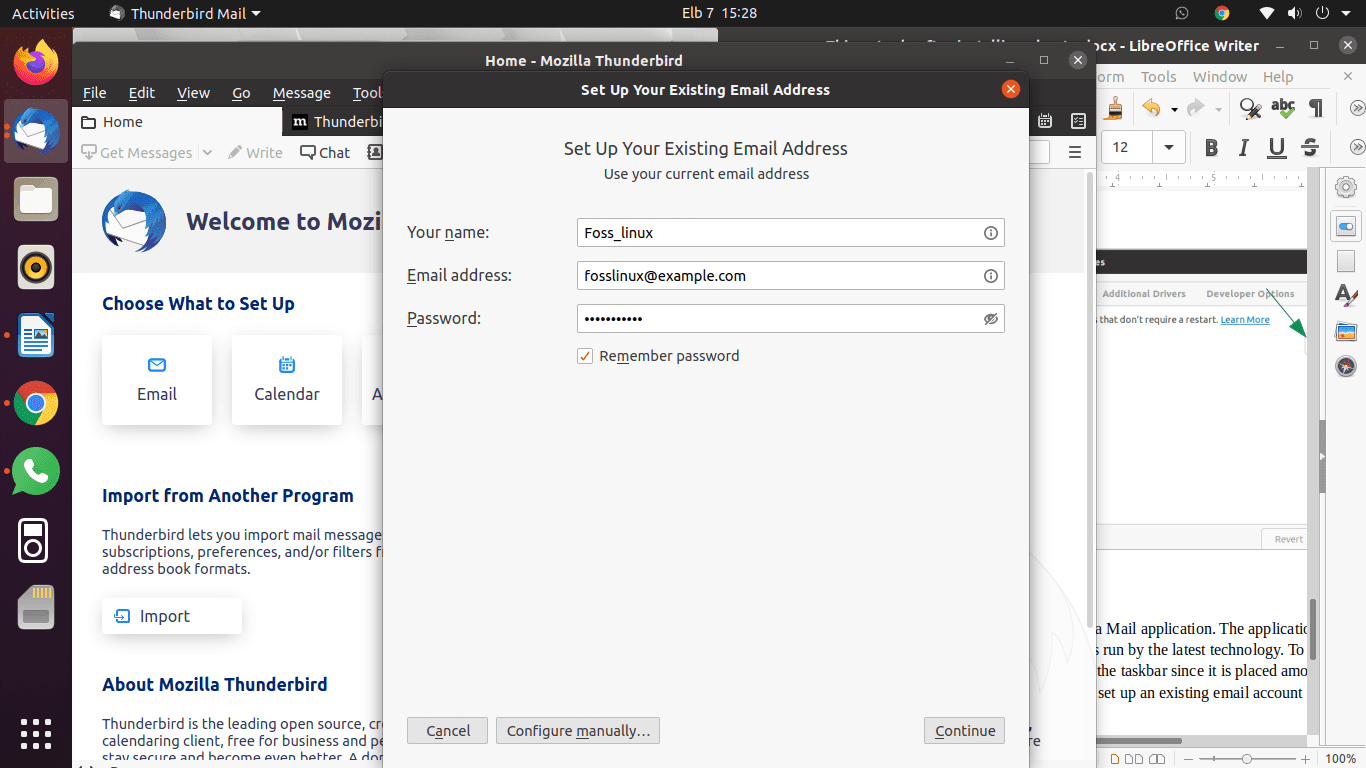Open the Chat toolbar button in Thunderbird
The width and height of the screenshot is (1366, 768).
pos(324,152)
